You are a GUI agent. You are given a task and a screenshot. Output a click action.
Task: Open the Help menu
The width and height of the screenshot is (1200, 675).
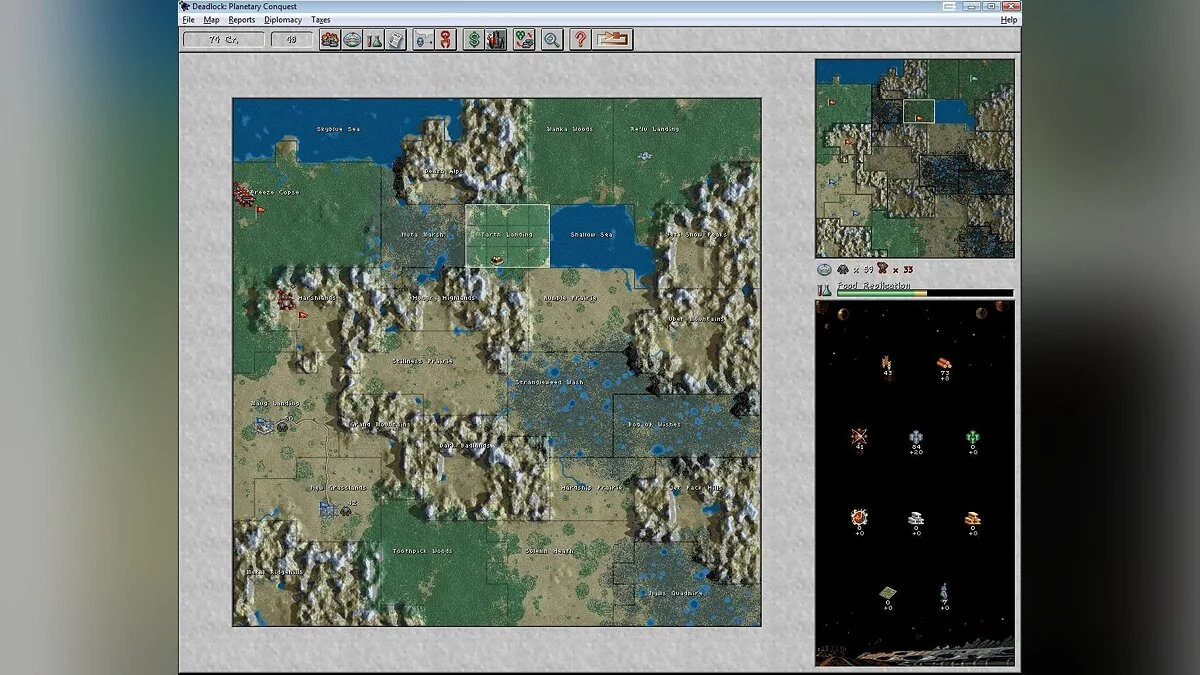click(x=1009, y=20)
